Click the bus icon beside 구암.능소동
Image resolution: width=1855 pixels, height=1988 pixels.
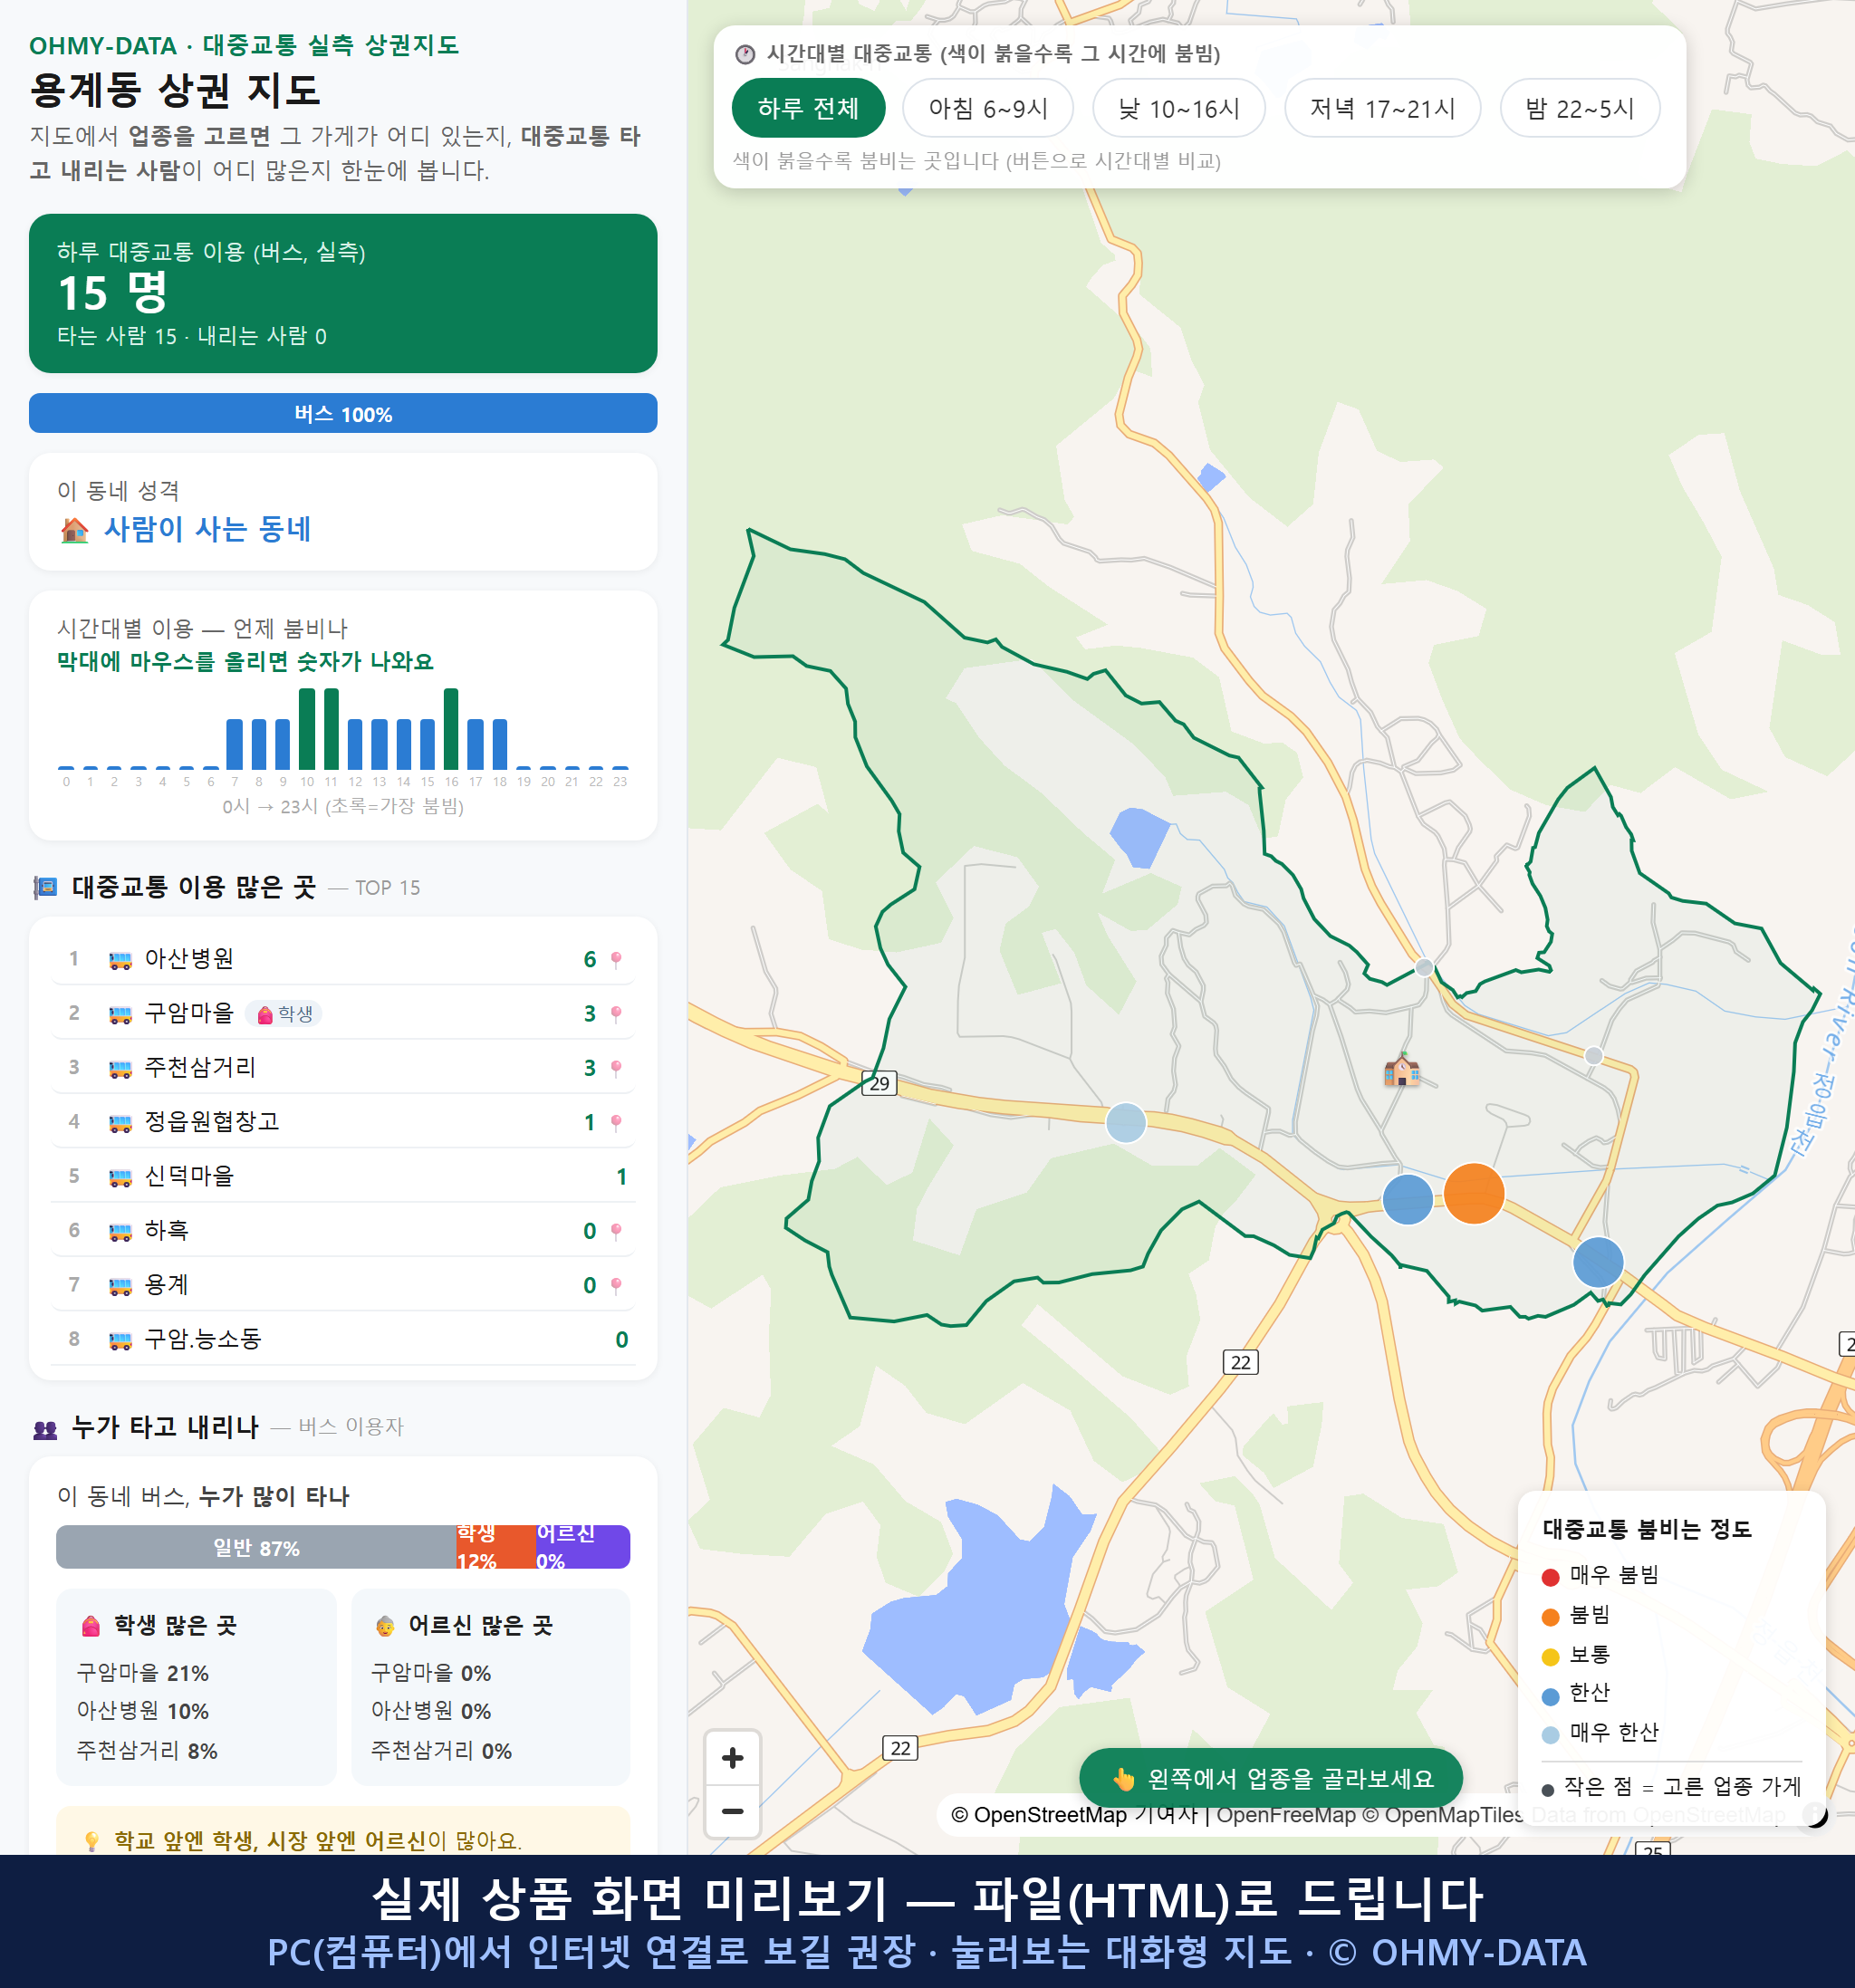120,1341
